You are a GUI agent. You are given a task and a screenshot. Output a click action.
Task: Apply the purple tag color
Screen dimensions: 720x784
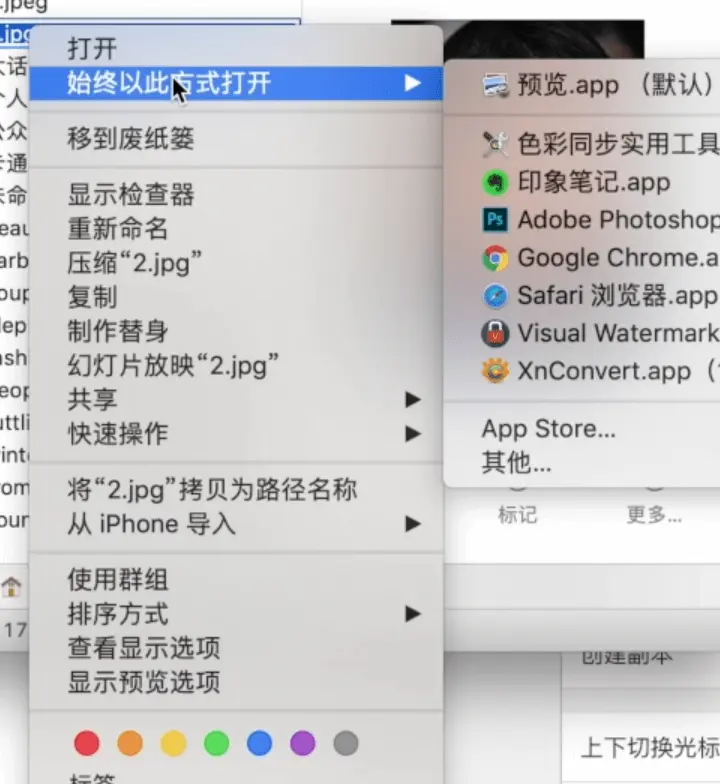[x=302, y=744]
